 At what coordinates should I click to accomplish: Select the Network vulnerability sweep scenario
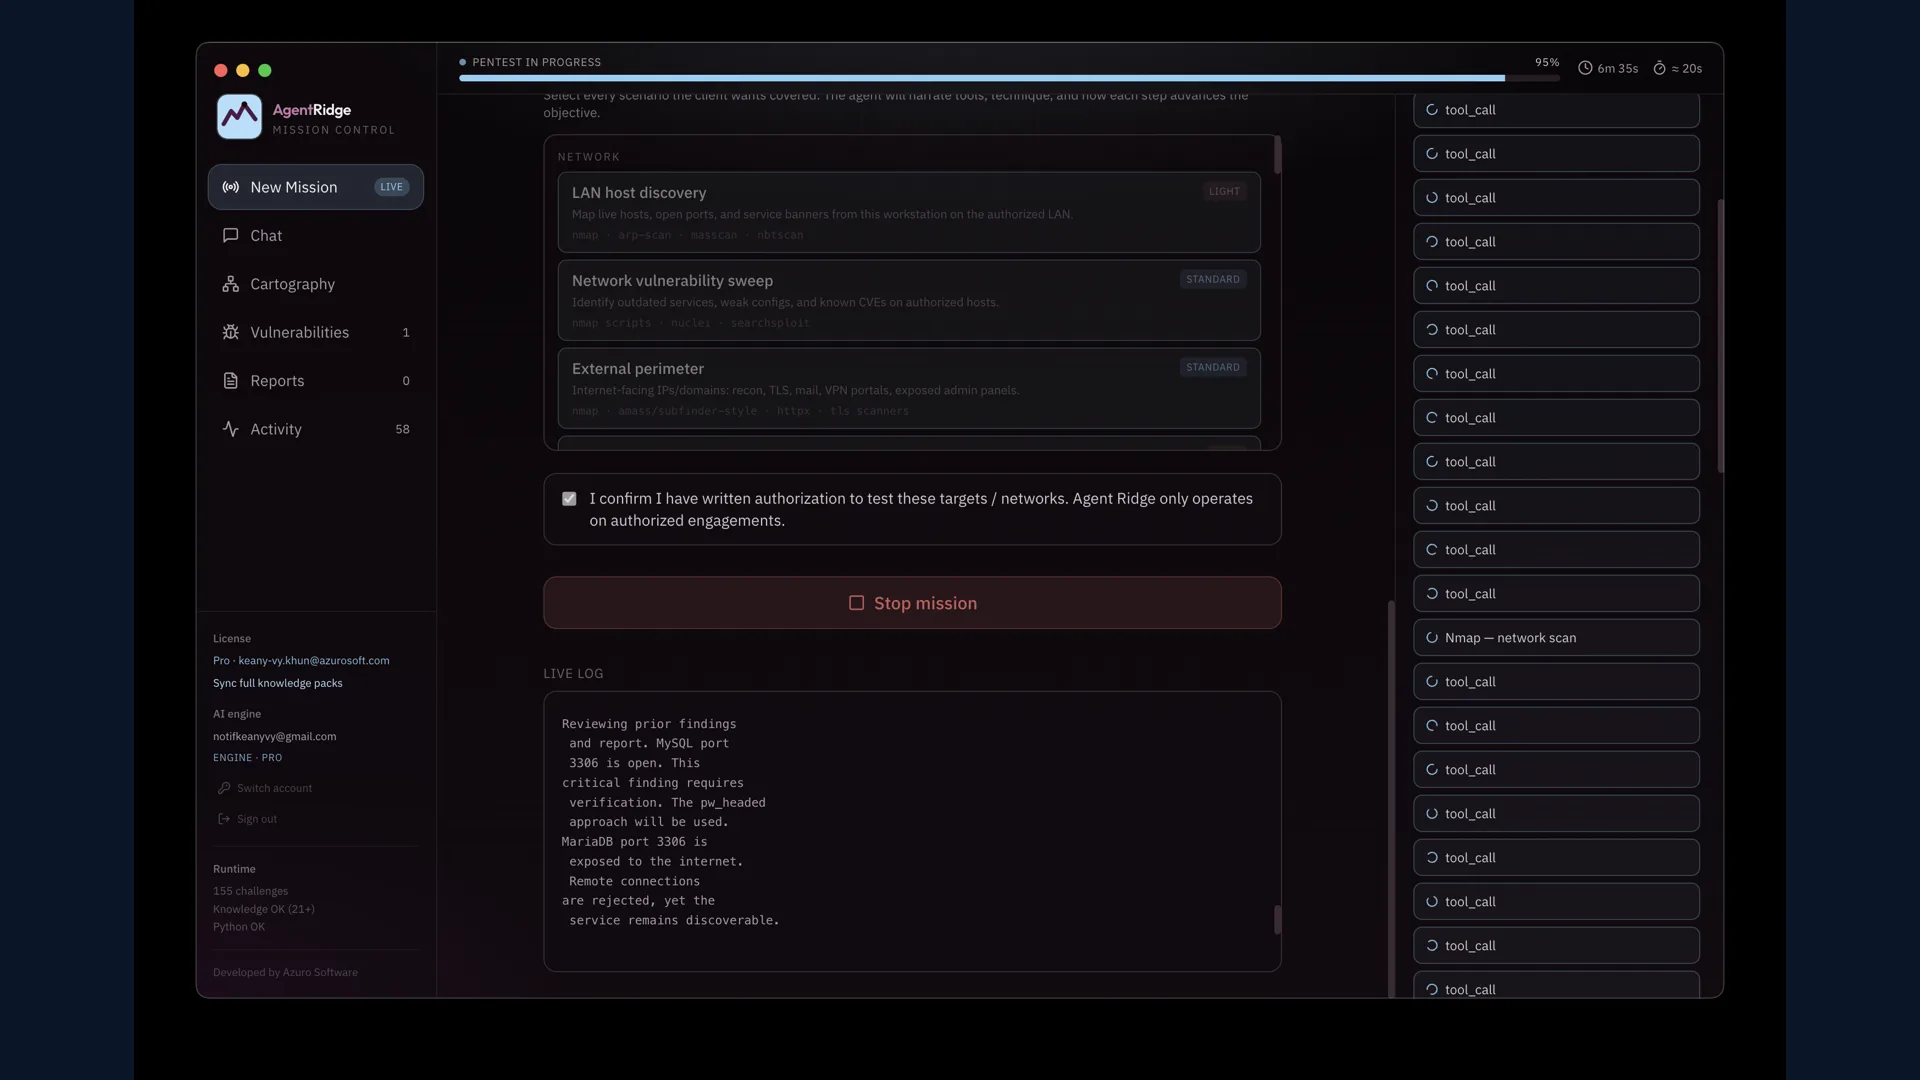click(909, 300)
